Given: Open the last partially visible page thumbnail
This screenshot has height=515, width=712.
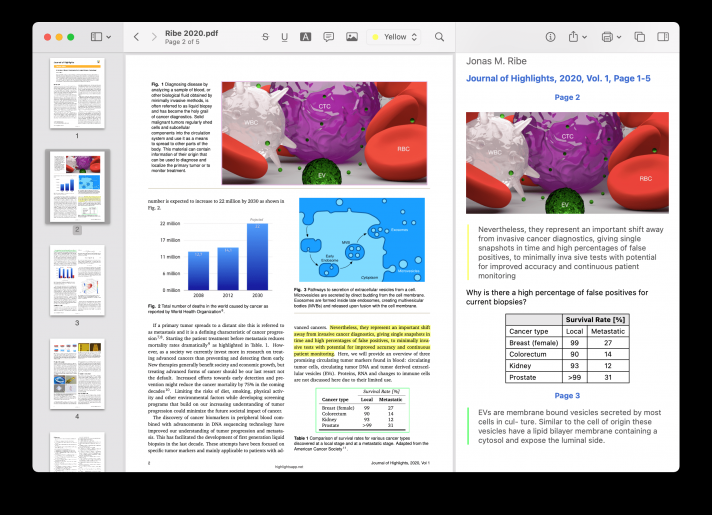Looking at the screenshot, I should pyautogui.click(x=77, y=452).
